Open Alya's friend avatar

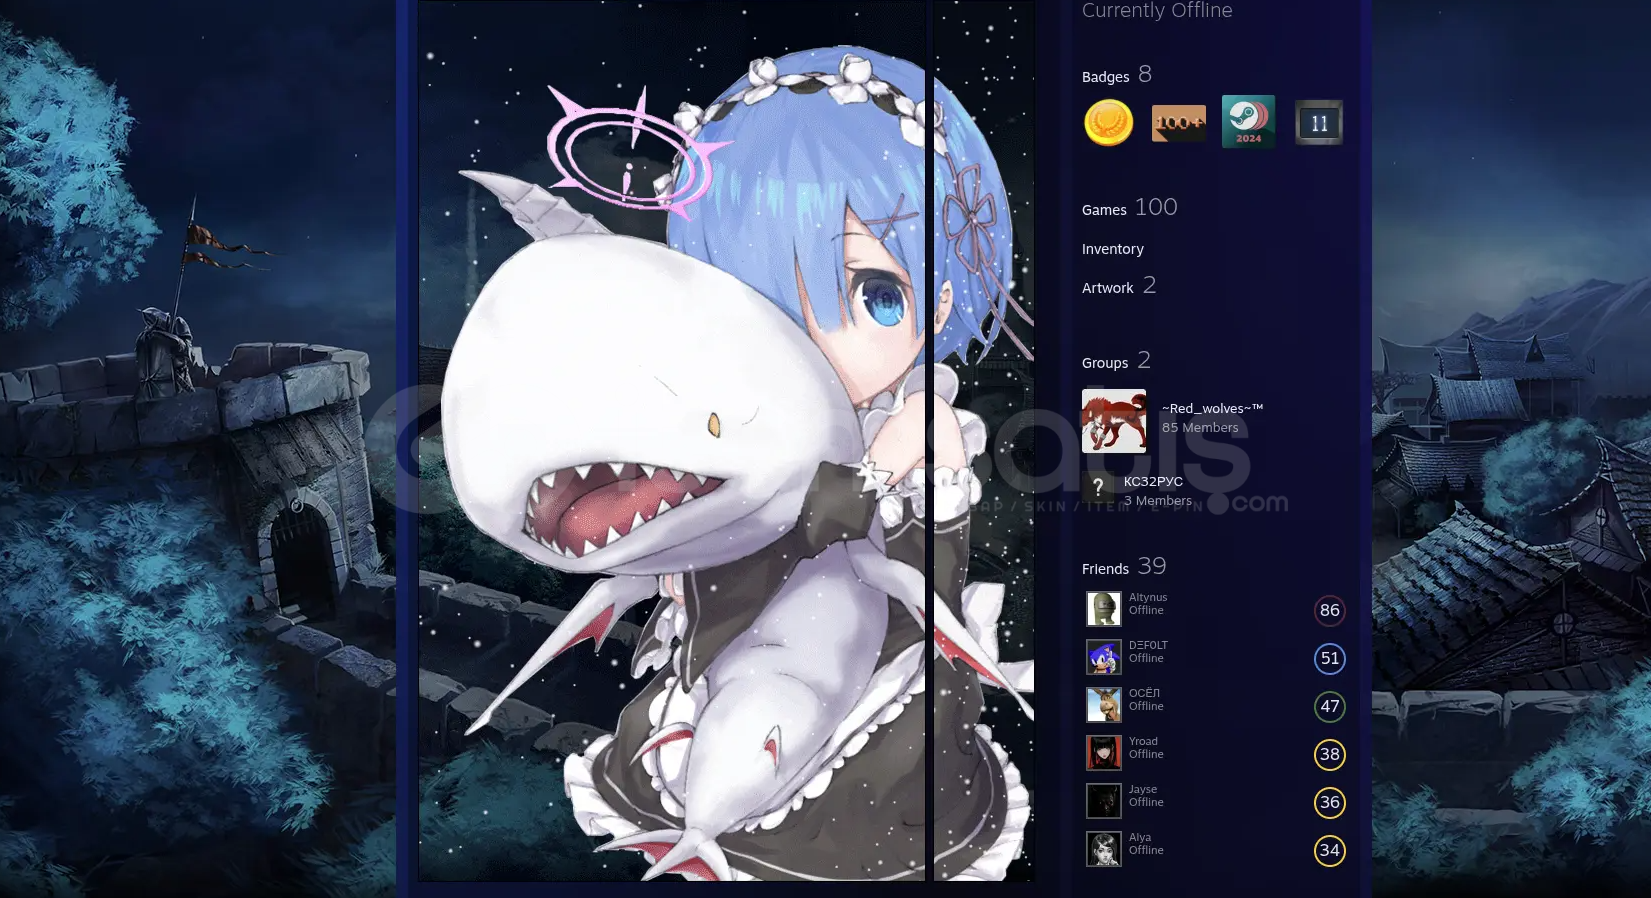1104,849
